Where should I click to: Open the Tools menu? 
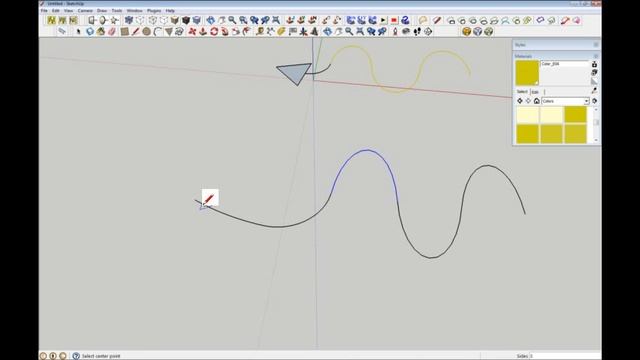pos(117,11)
